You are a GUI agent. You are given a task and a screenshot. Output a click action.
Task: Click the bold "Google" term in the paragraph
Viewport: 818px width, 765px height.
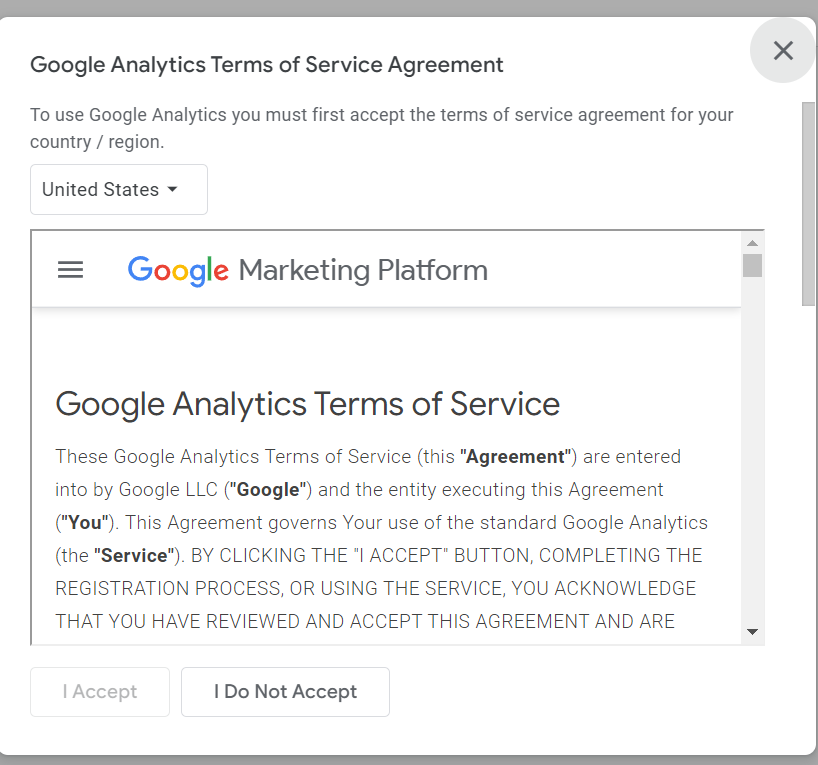click(x=267, y=490)
